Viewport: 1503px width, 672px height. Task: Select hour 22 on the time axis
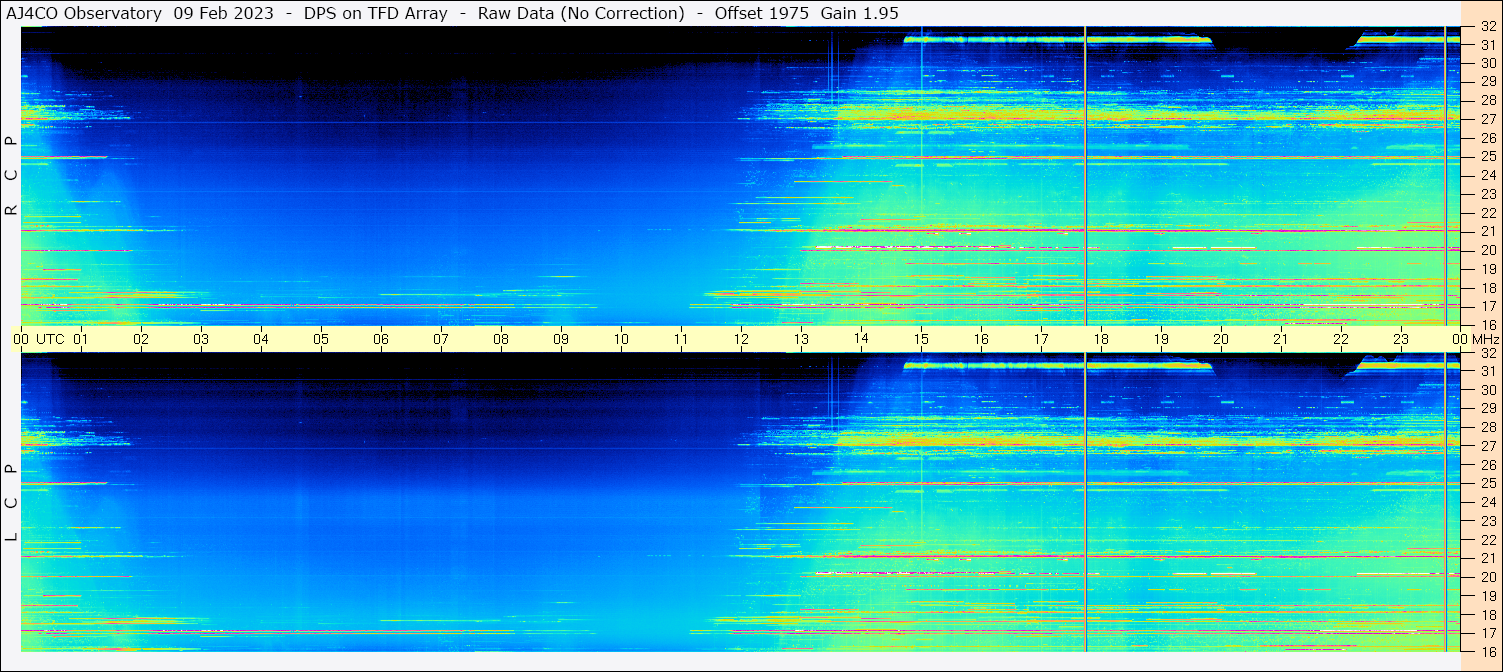pos(1341,339)
